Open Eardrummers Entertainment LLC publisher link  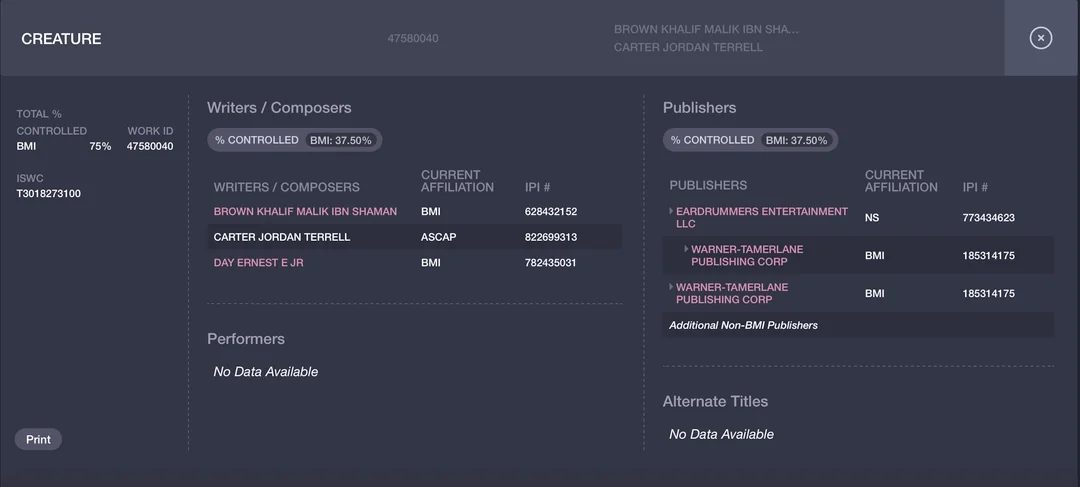762,218
